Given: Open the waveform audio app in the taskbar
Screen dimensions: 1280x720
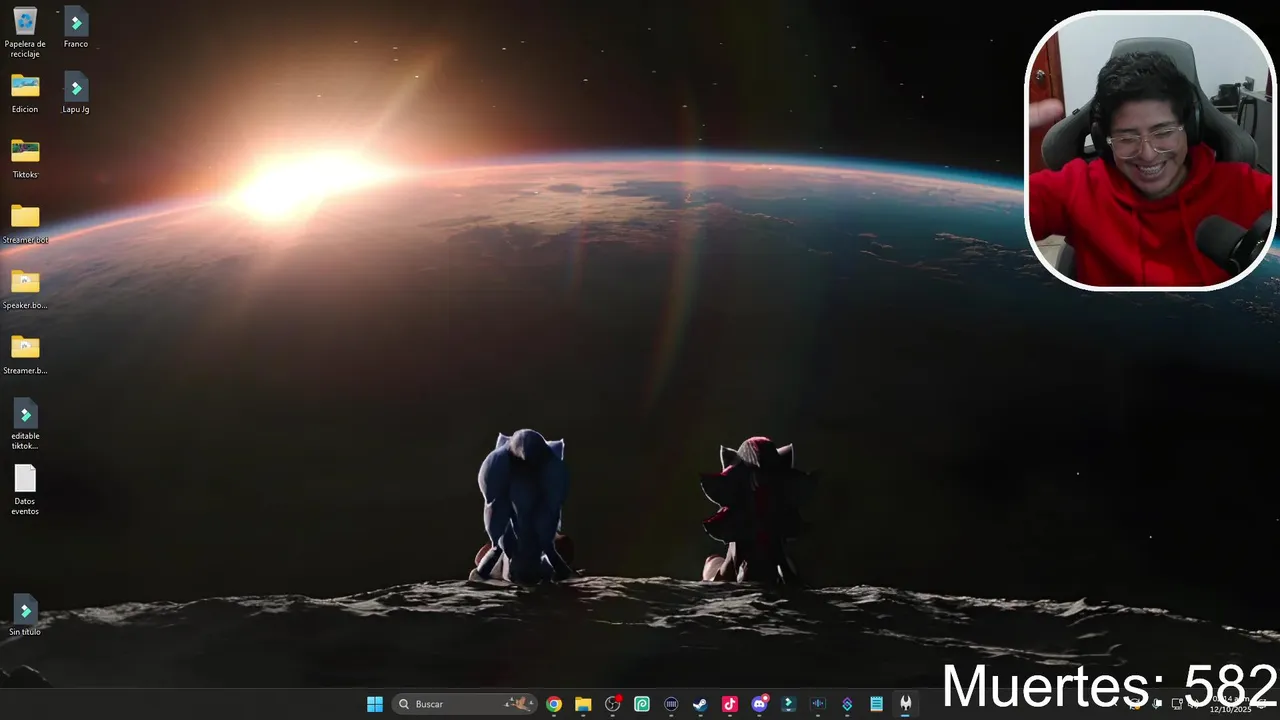Looking at the screenshot, I should click(x=817, y=704).
